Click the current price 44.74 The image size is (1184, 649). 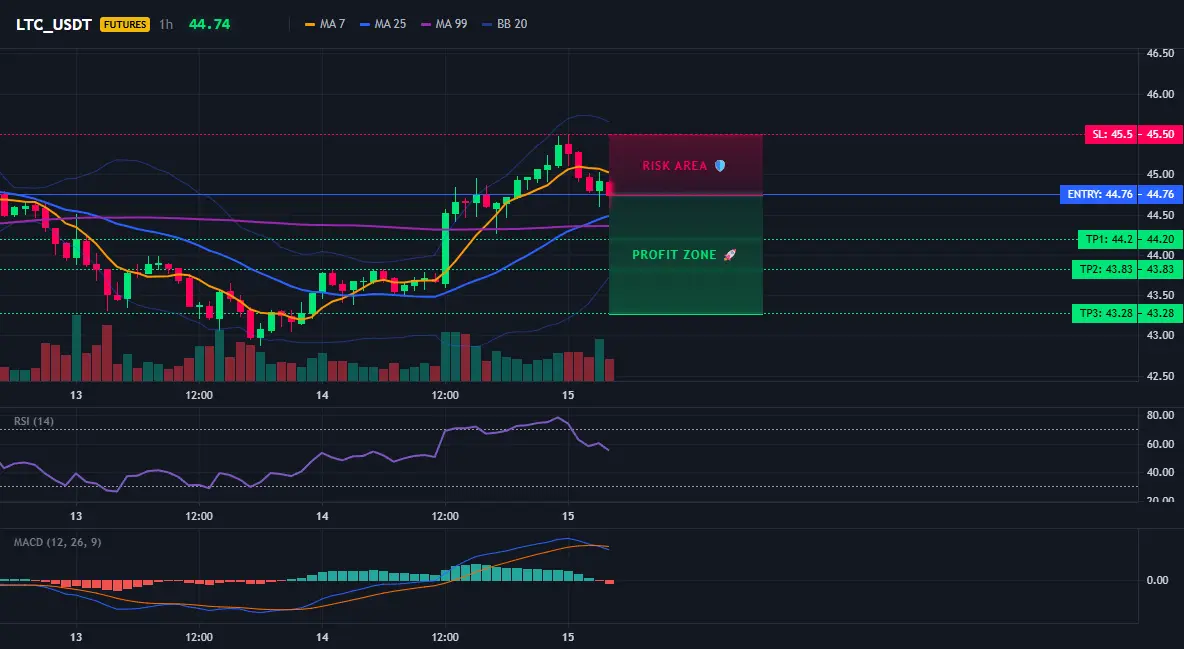209,24
